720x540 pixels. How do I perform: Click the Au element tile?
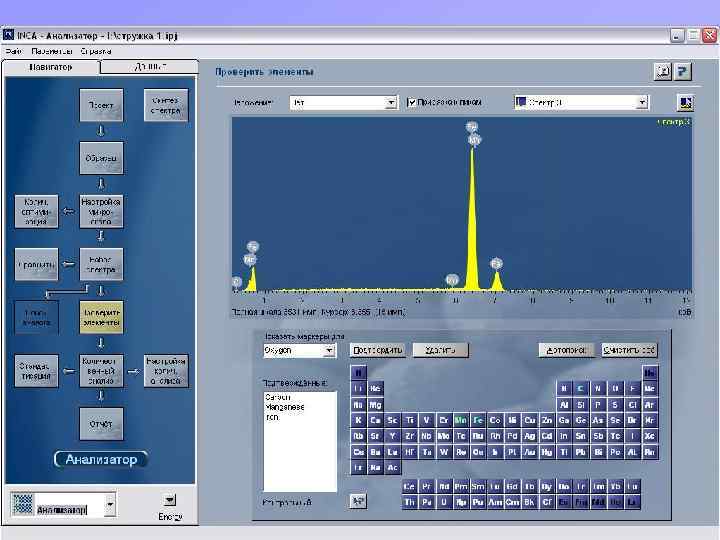530,452
